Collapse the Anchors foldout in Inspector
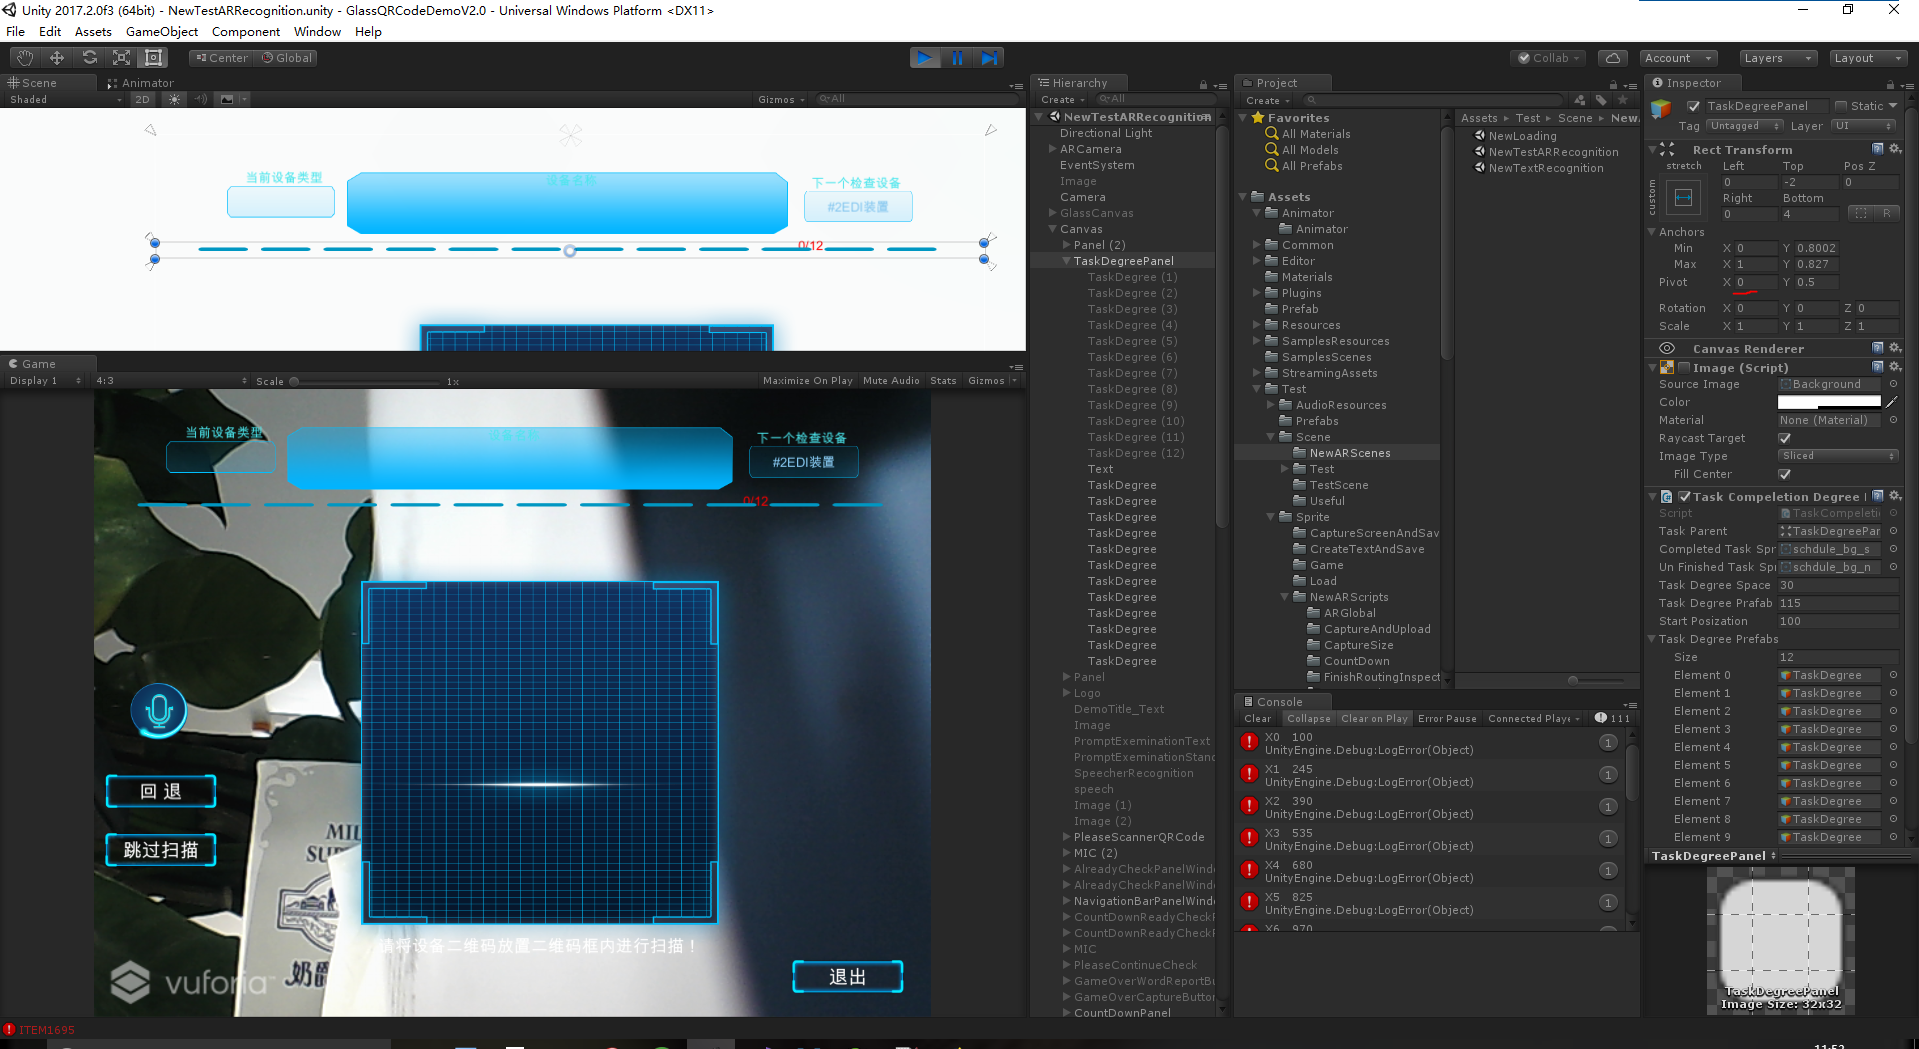1919x1049 pixels. click(1652, 232)
